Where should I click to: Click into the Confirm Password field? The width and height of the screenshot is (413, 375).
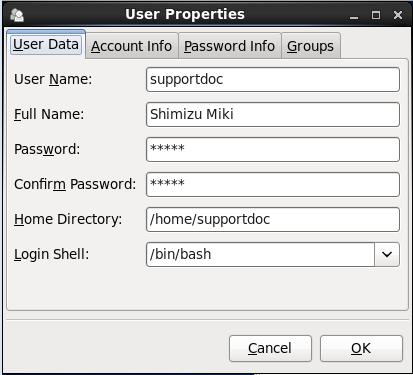click(273, 184)
